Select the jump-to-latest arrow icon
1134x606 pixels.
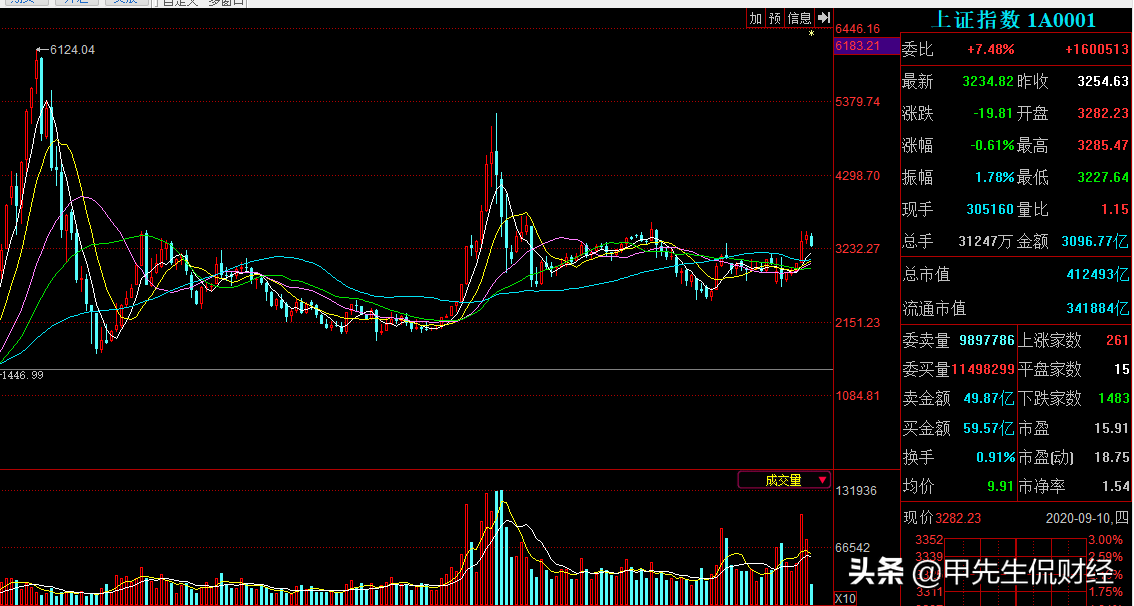pyautogui.click(x=822, y=17)
